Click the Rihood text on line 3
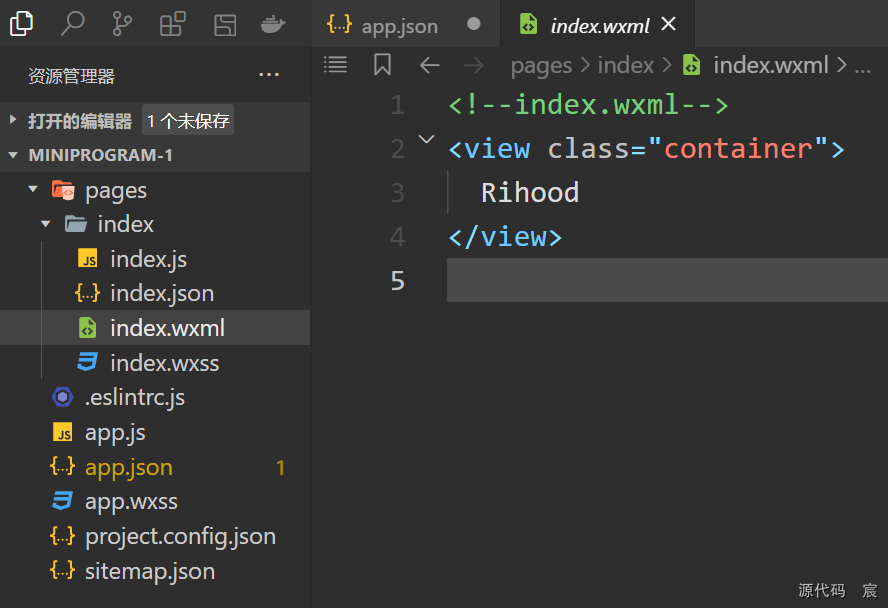The image size is (888, 608). click(x=530, y=192)
